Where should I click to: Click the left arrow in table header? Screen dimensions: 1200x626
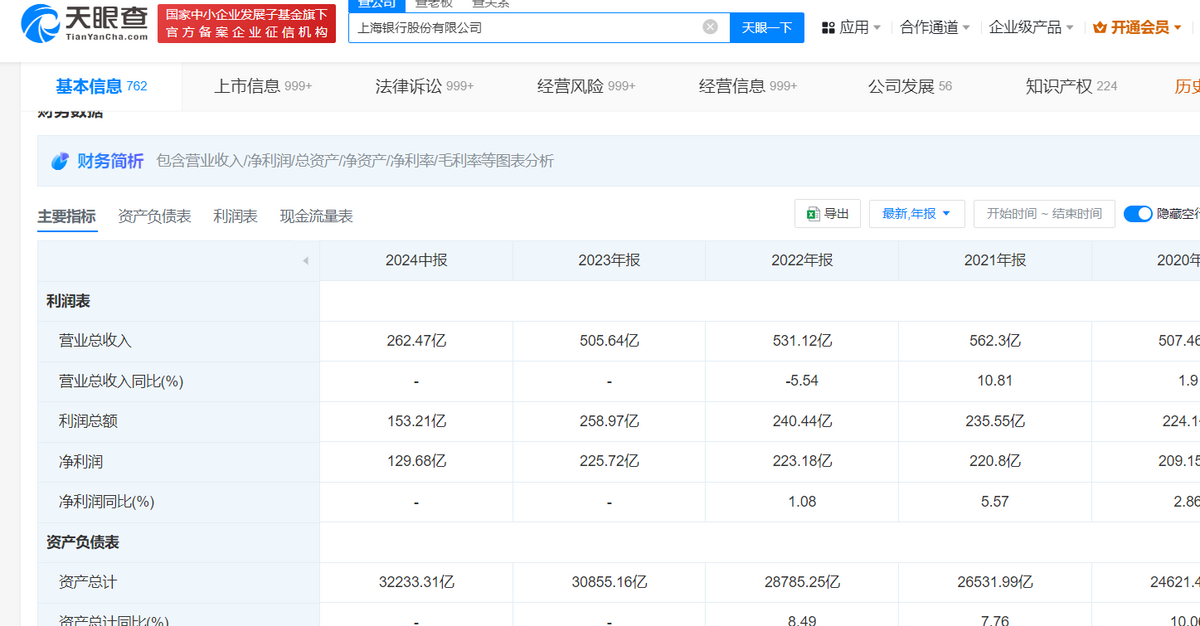pyautogui.click(x=305, y=261)
